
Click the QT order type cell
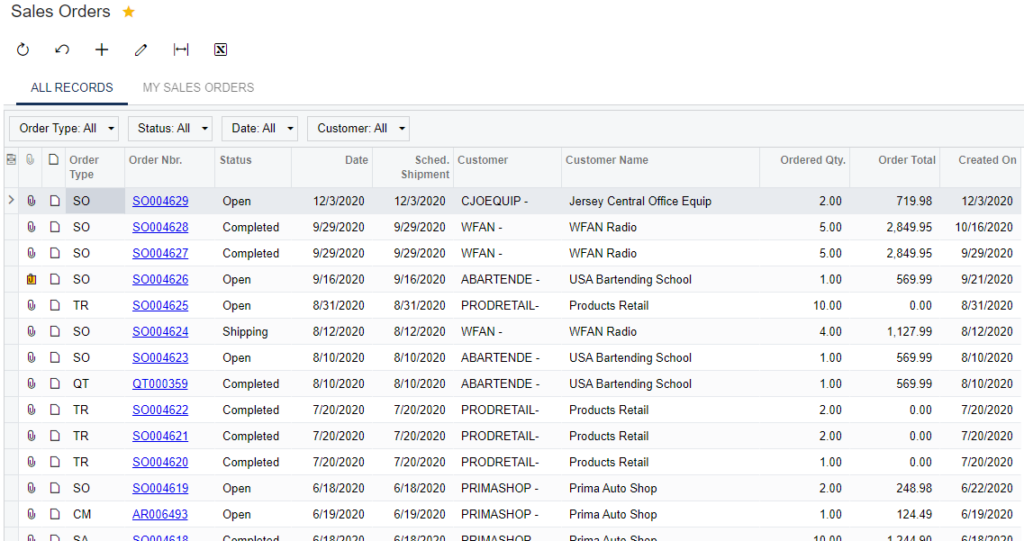pyautogui.click(x=95, y=384)
